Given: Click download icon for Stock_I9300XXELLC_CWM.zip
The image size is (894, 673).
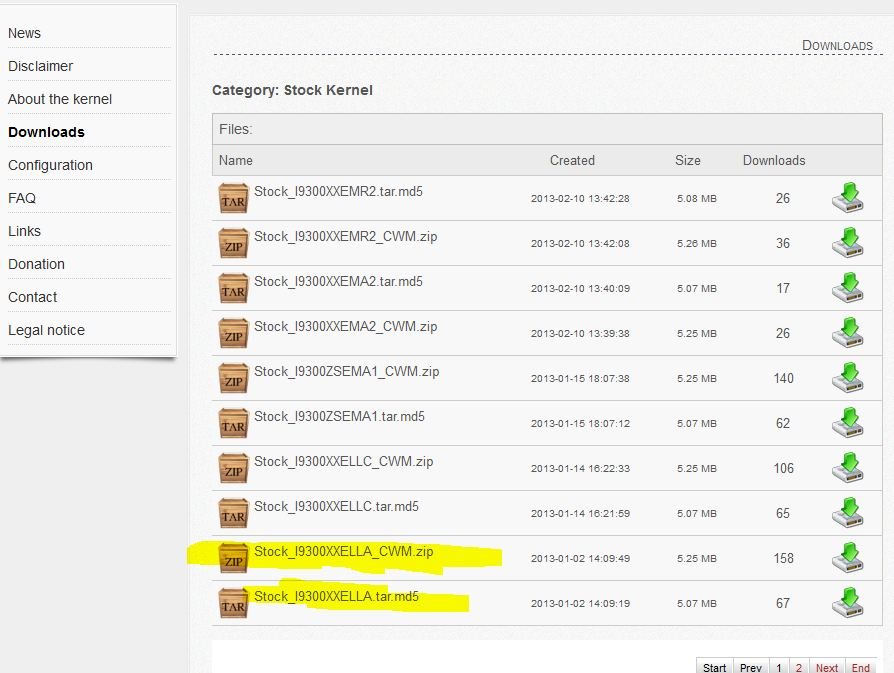Looking at the screenshot, I should pyautogui.click(x=847, y=468).
